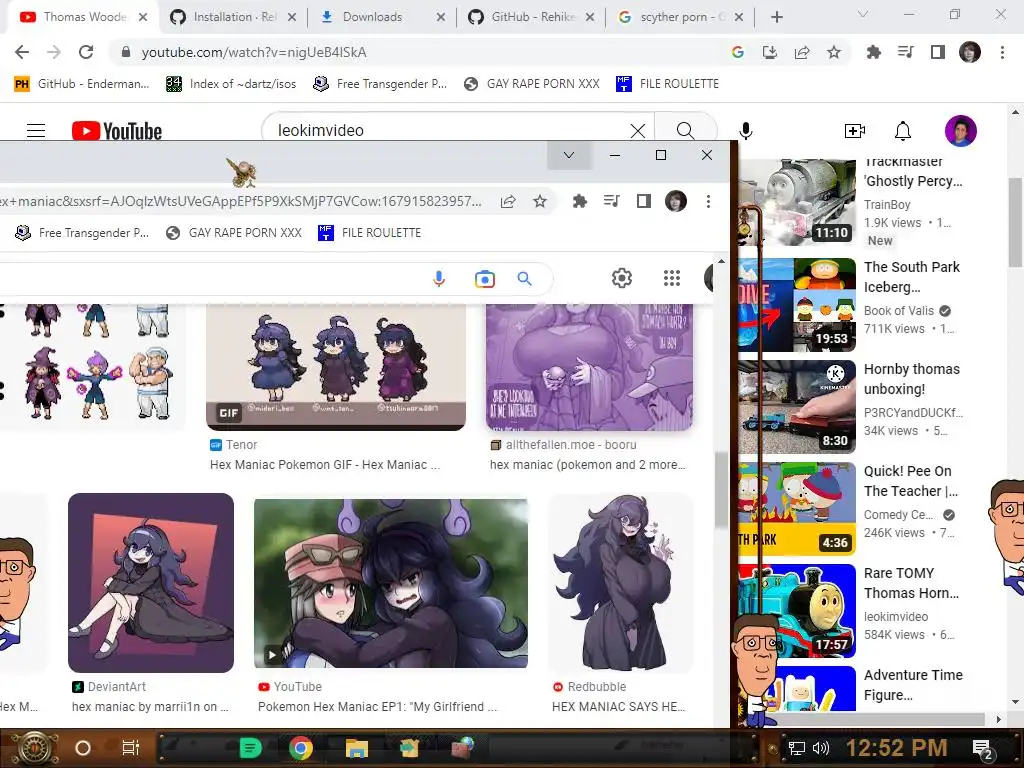Open FILE ROULETTE bookmark in front window

tap(370, 232)
